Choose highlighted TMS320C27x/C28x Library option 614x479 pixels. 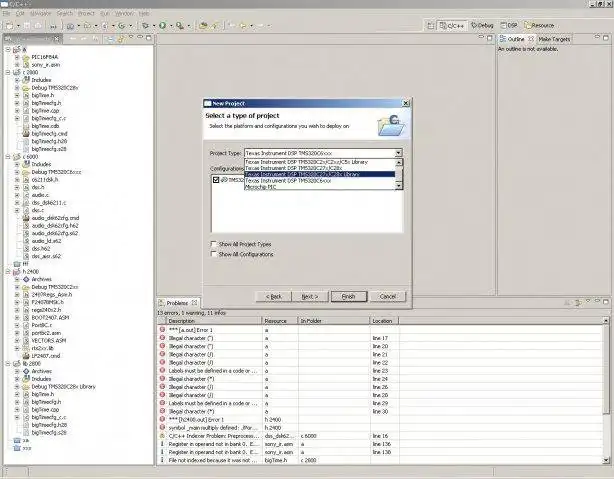tap(320, 174)
